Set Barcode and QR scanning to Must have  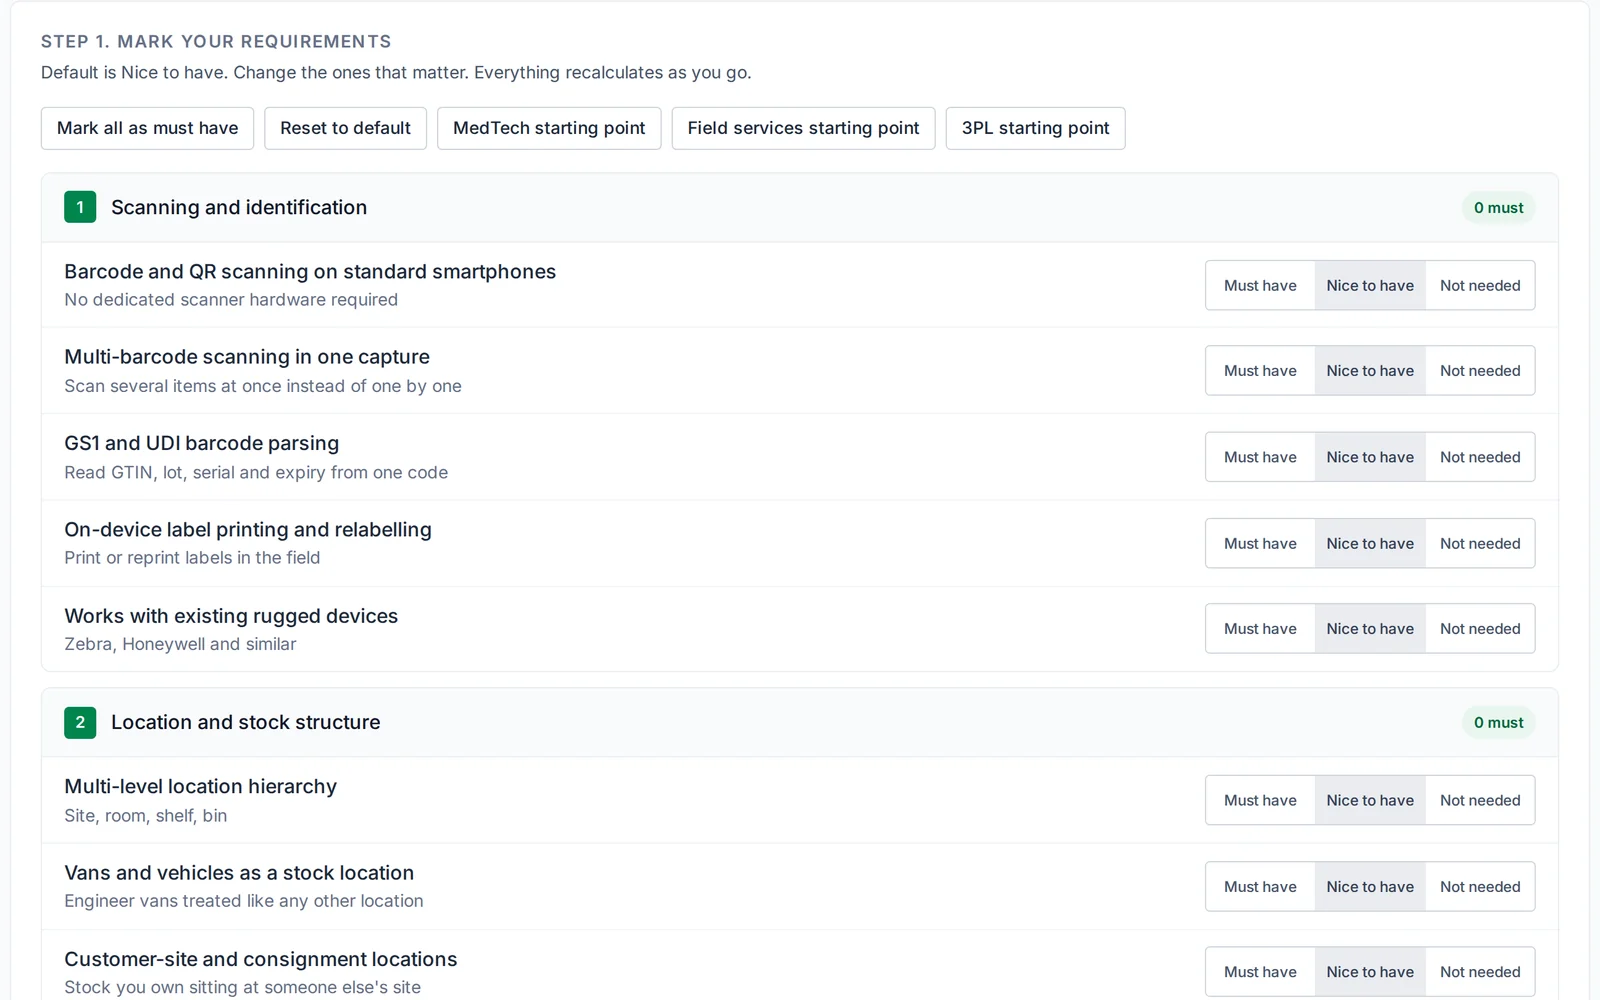(x=1260, y=285)
